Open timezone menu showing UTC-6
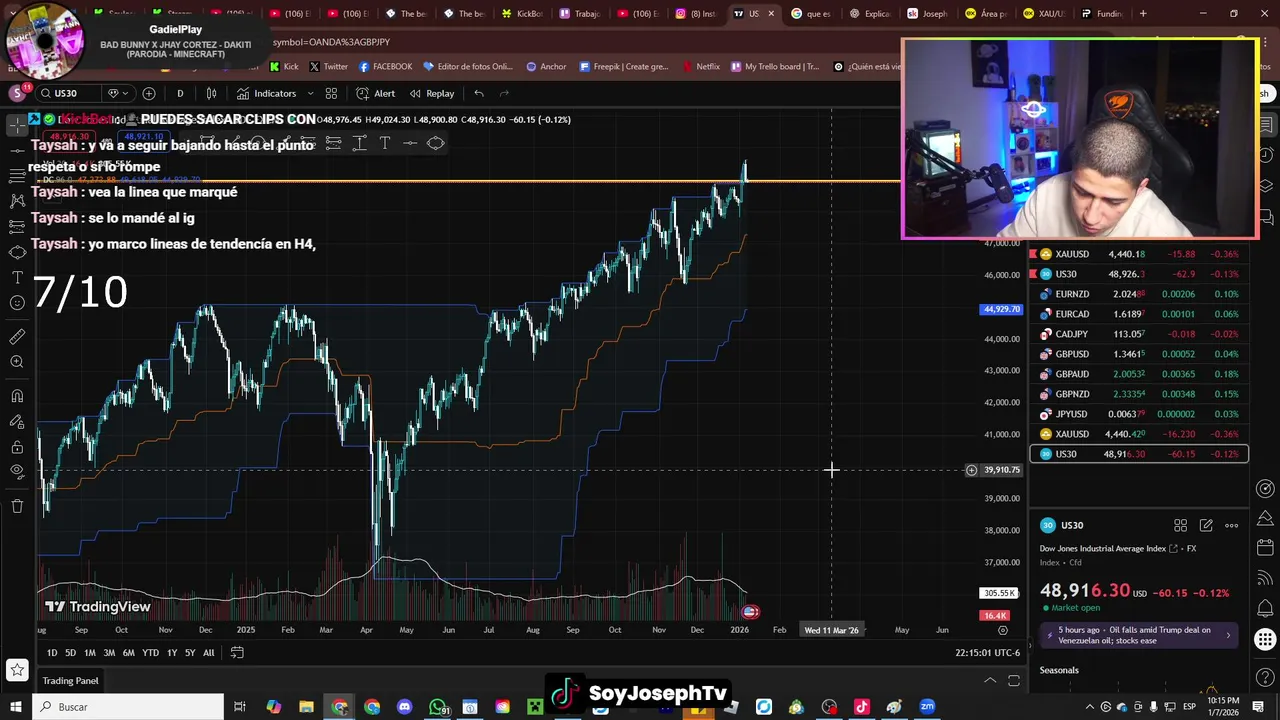 click(987, 653)
